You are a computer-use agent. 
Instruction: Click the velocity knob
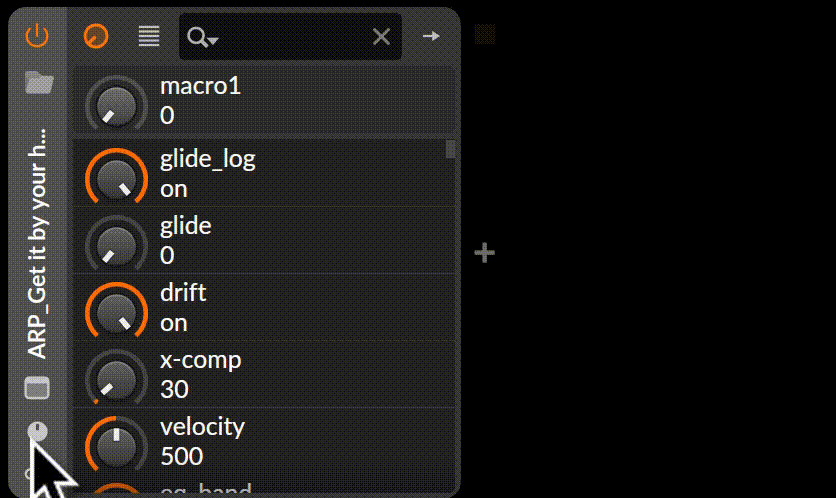[116, 445]
